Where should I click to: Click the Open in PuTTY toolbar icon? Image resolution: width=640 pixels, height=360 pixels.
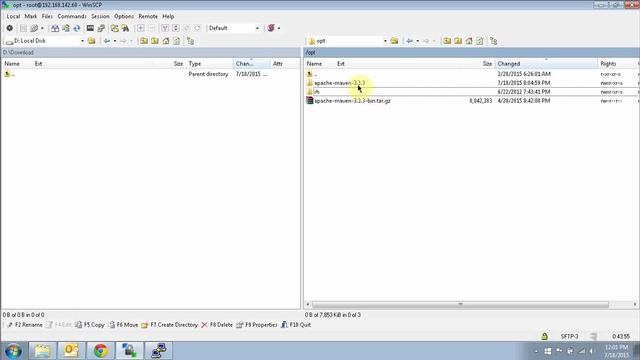pyautogui.click(x=101, y=28)
